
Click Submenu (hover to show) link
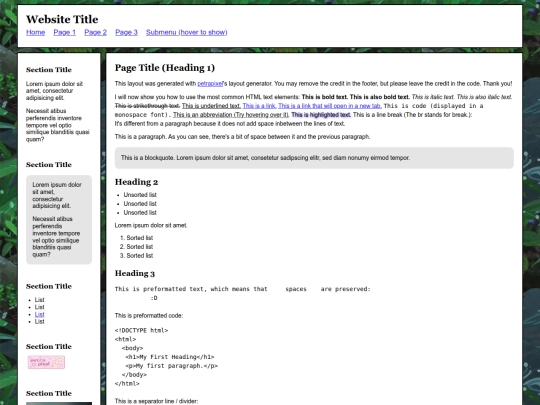pyautogui.click(x=187, y=32)
